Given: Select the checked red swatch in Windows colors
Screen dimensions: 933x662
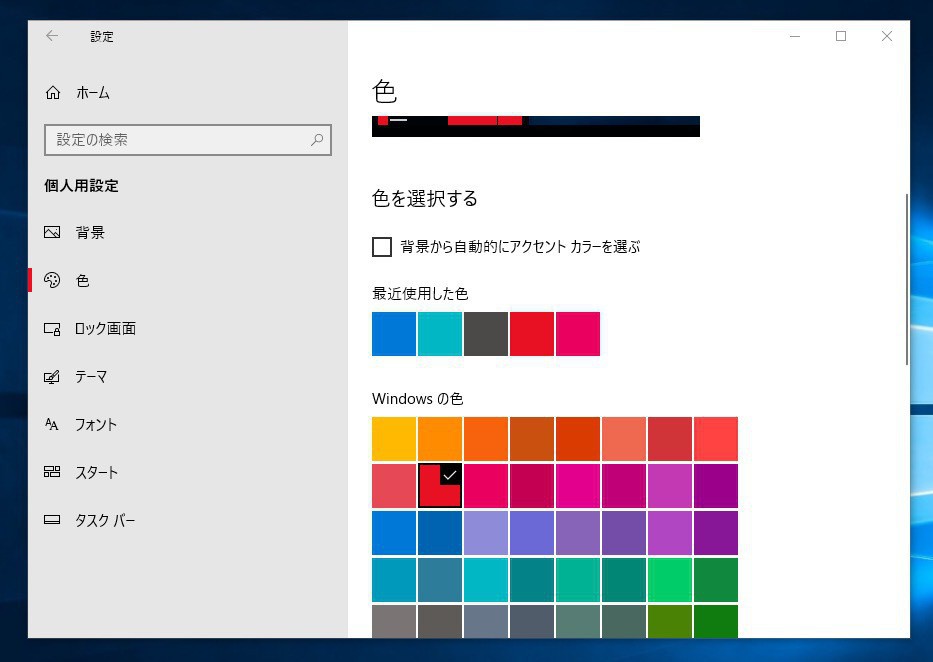Looking at the screenshot, I should pyautogui.click(x=439, y=486).
